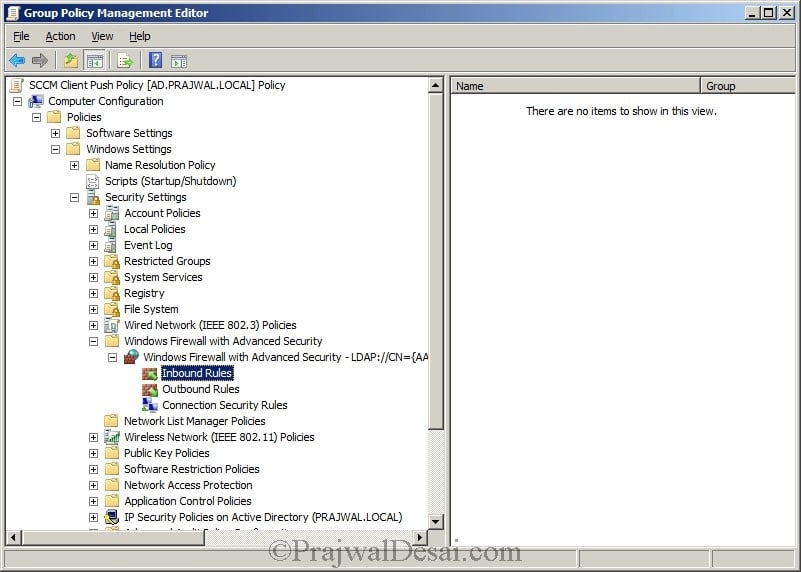
Task: Select the Public Key Policies label
Action: tap(167, 453)
